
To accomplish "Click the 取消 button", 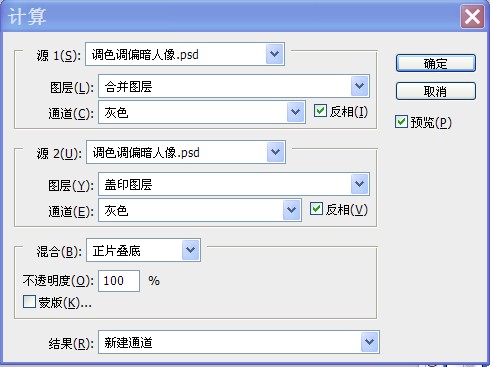I will point(436,91).
